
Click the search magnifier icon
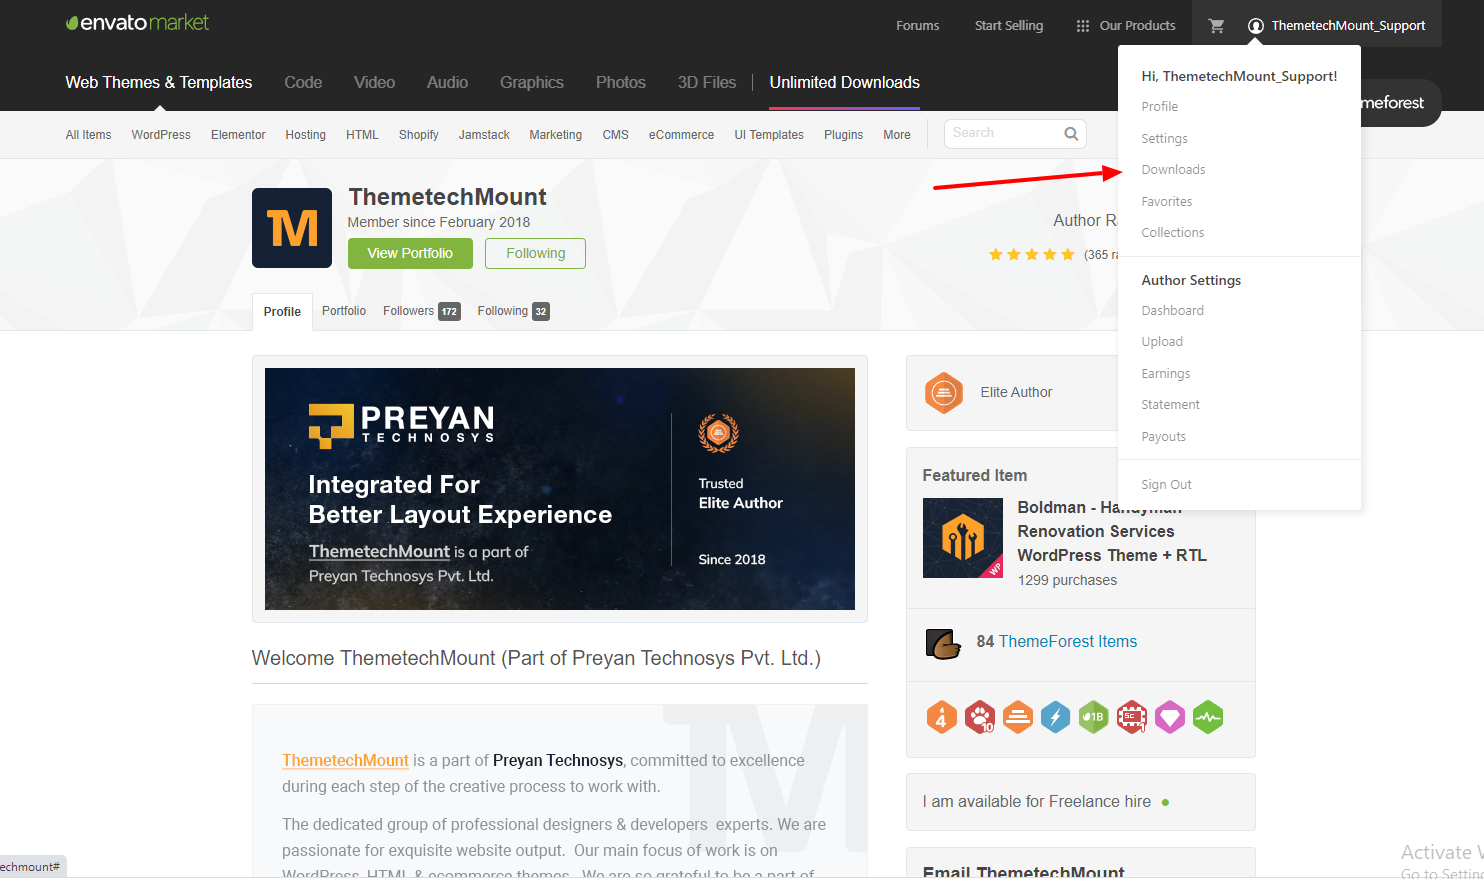(1071, 134)
